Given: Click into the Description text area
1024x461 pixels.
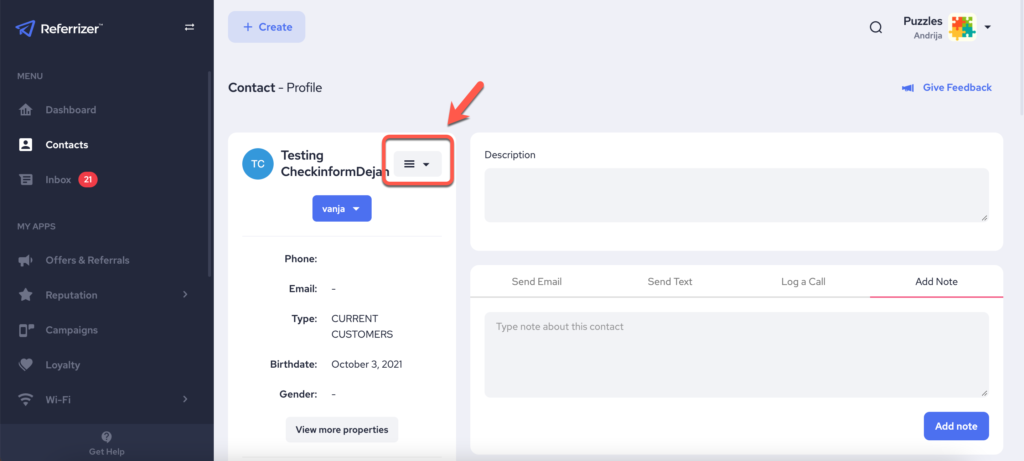Looking at the screenshot, I should point(736,195).
